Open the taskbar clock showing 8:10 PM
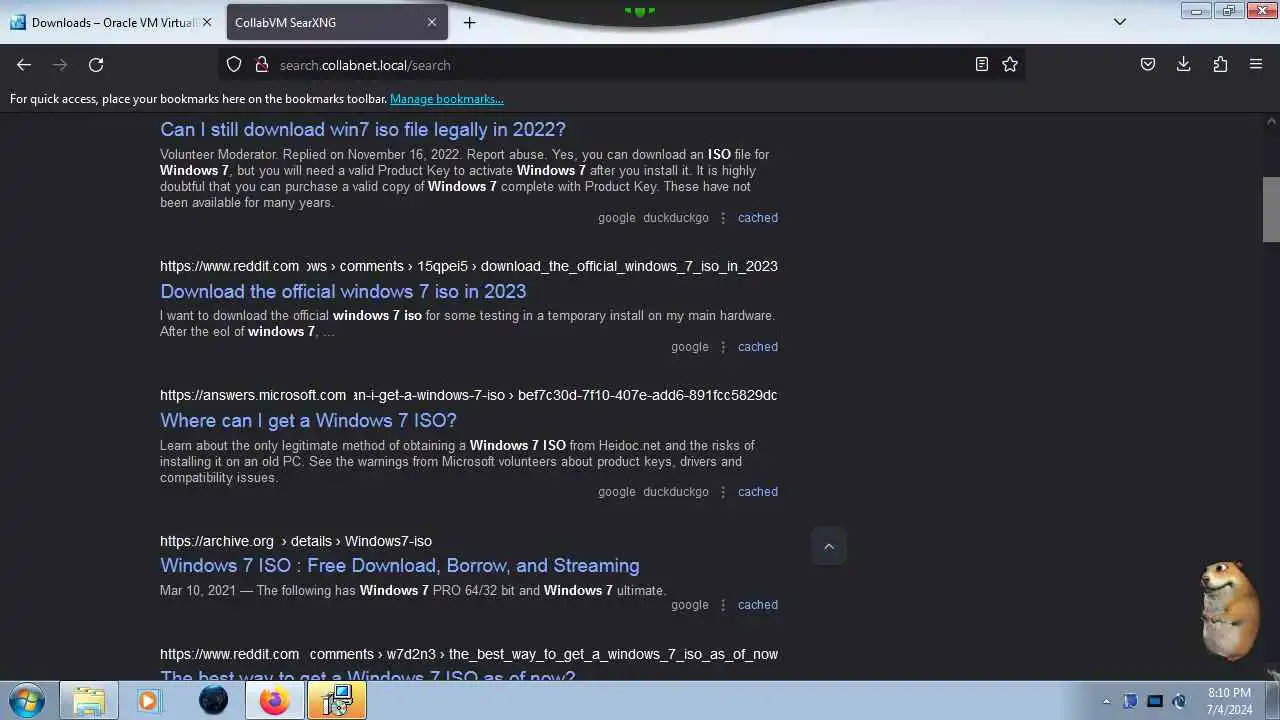1280x720 pixels. (x=1229, y=701)
